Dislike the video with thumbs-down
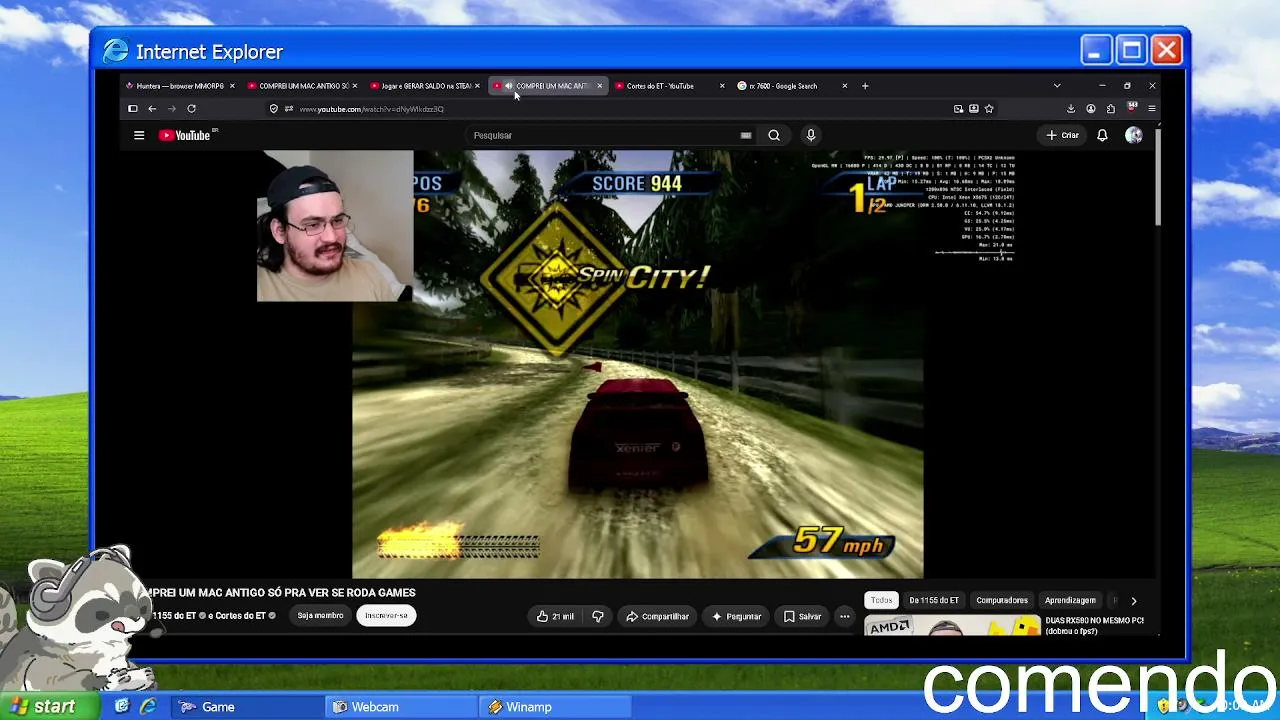 [x=598, y=616]
